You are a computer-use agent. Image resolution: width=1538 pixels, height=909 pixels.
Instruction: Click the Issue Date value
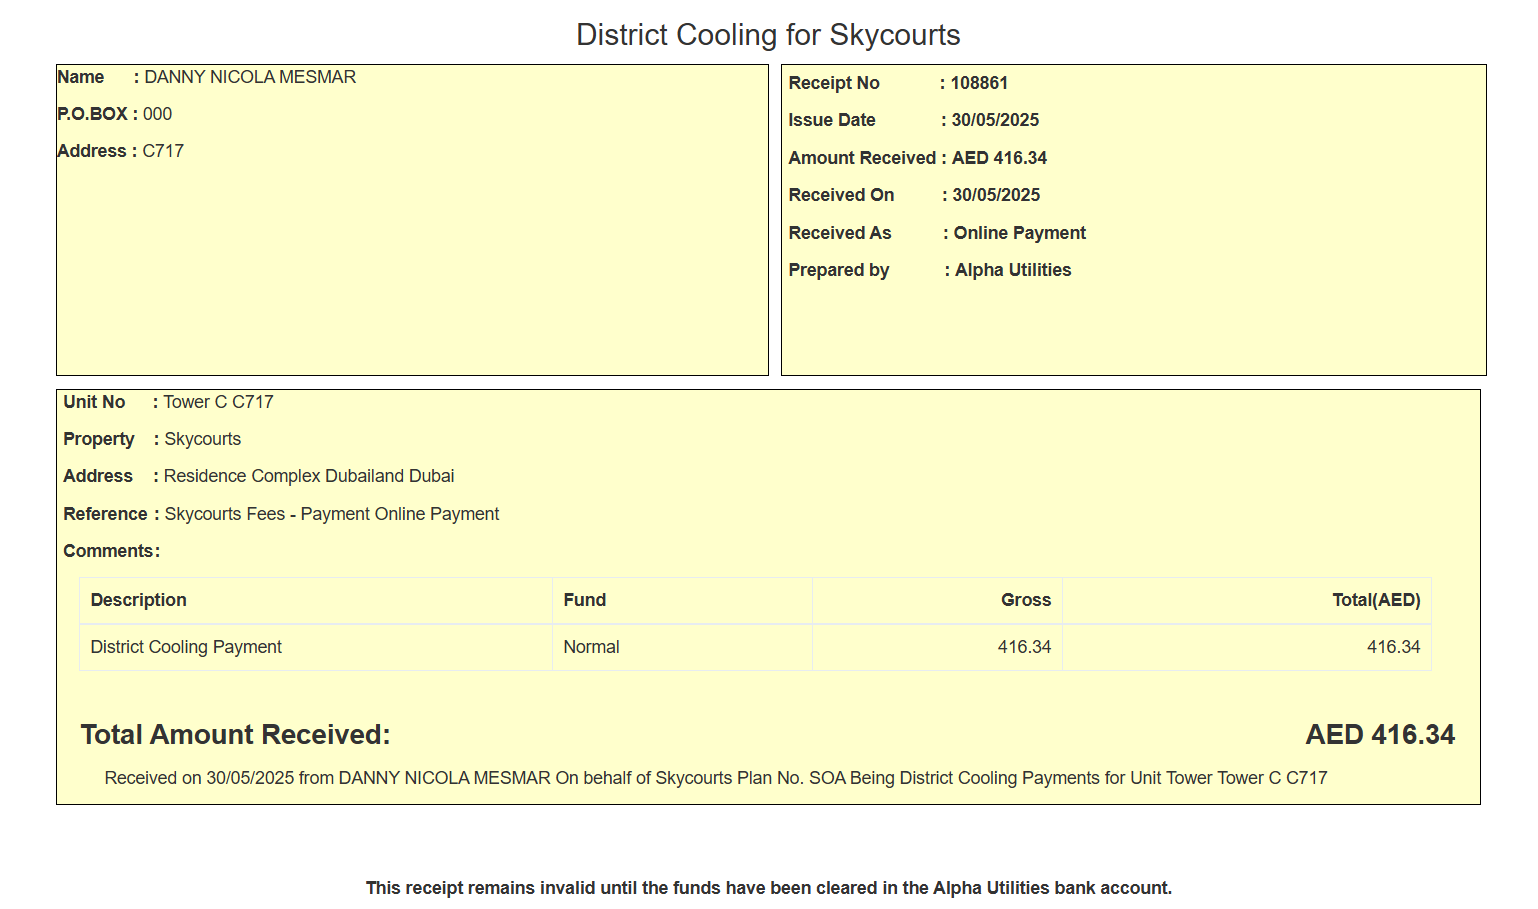coord(995,120)
